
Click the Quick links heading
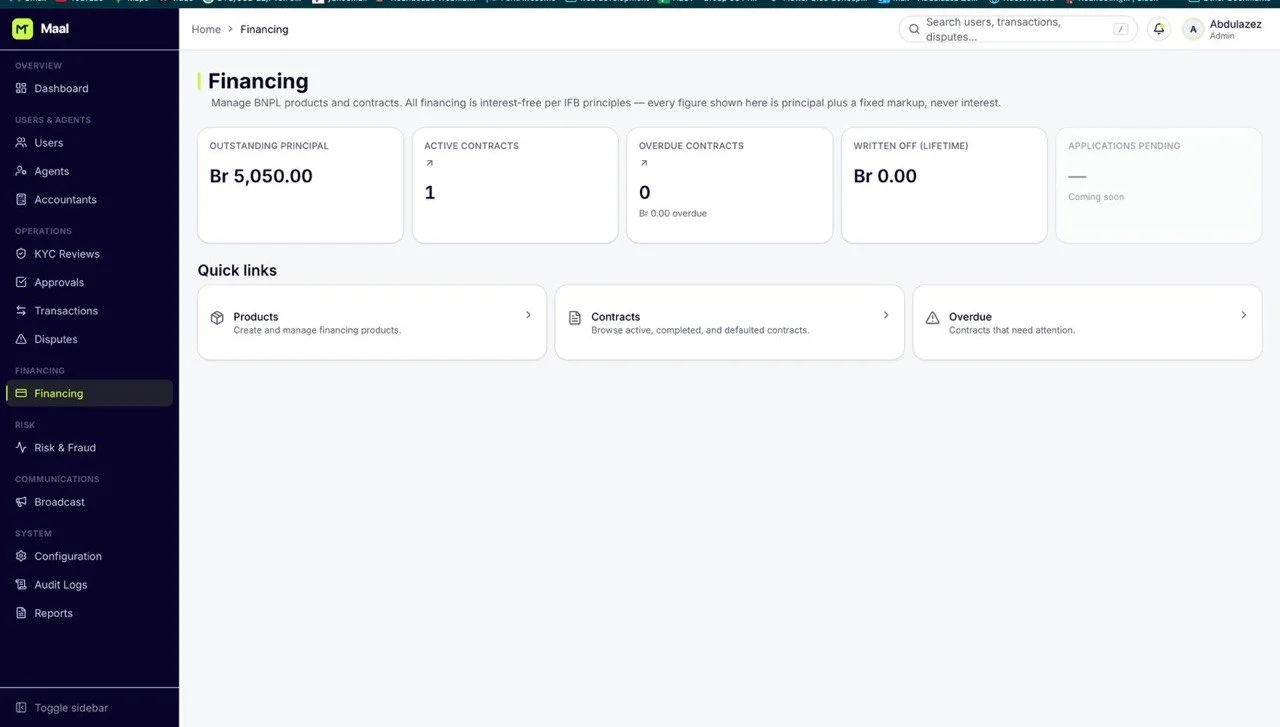[237, 270]
